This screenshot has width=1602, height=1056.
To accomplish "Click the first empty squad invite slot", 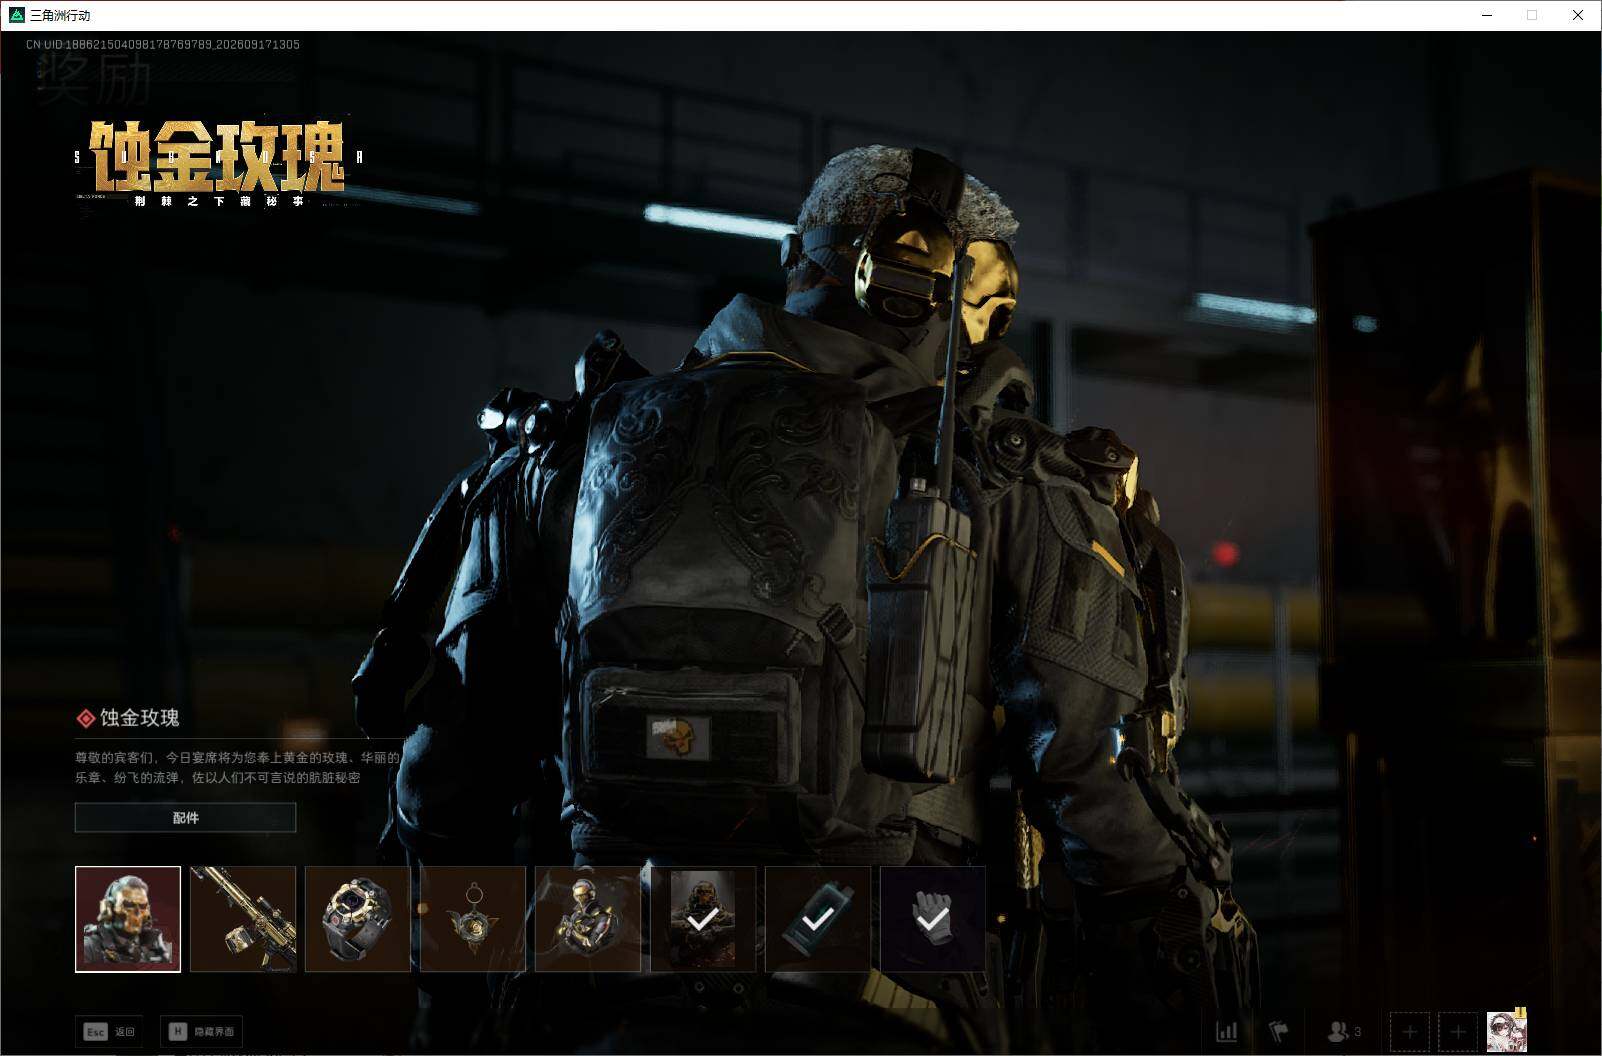I will pos(1410,1031).
